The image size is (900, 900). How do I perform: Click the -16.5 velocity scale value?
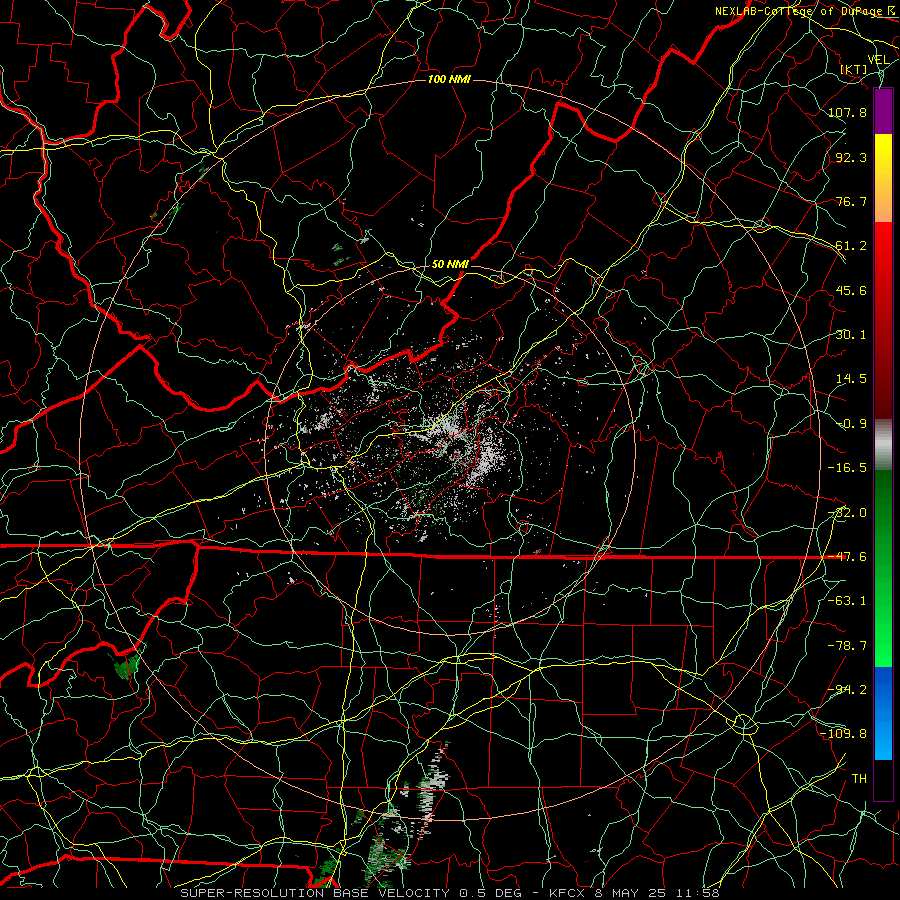pos(847,468)
